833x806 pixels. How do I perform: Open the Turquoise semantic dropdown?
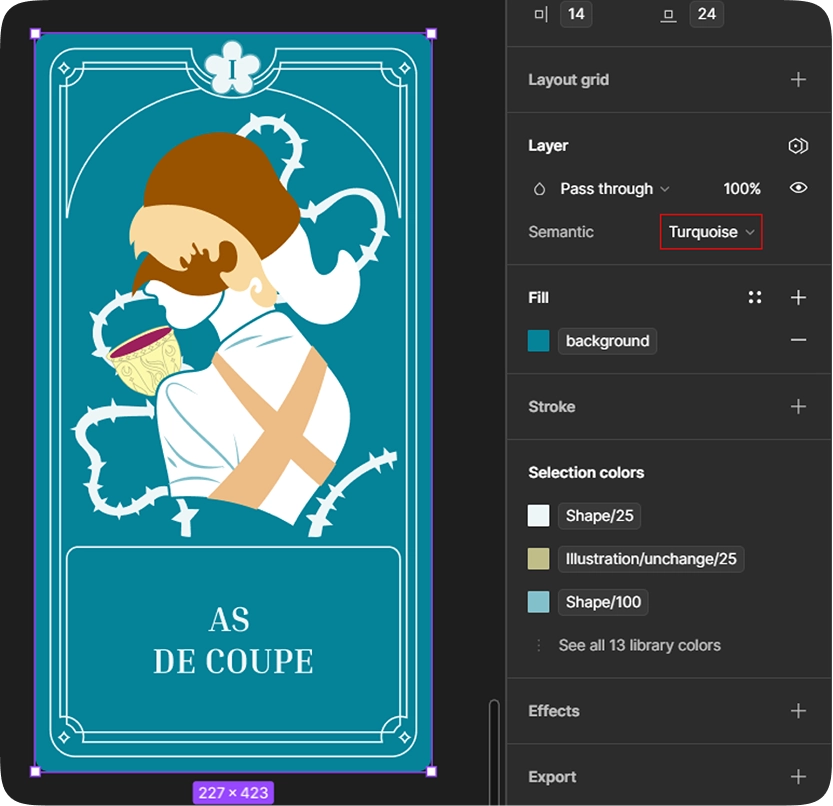(x=710, y=231)
